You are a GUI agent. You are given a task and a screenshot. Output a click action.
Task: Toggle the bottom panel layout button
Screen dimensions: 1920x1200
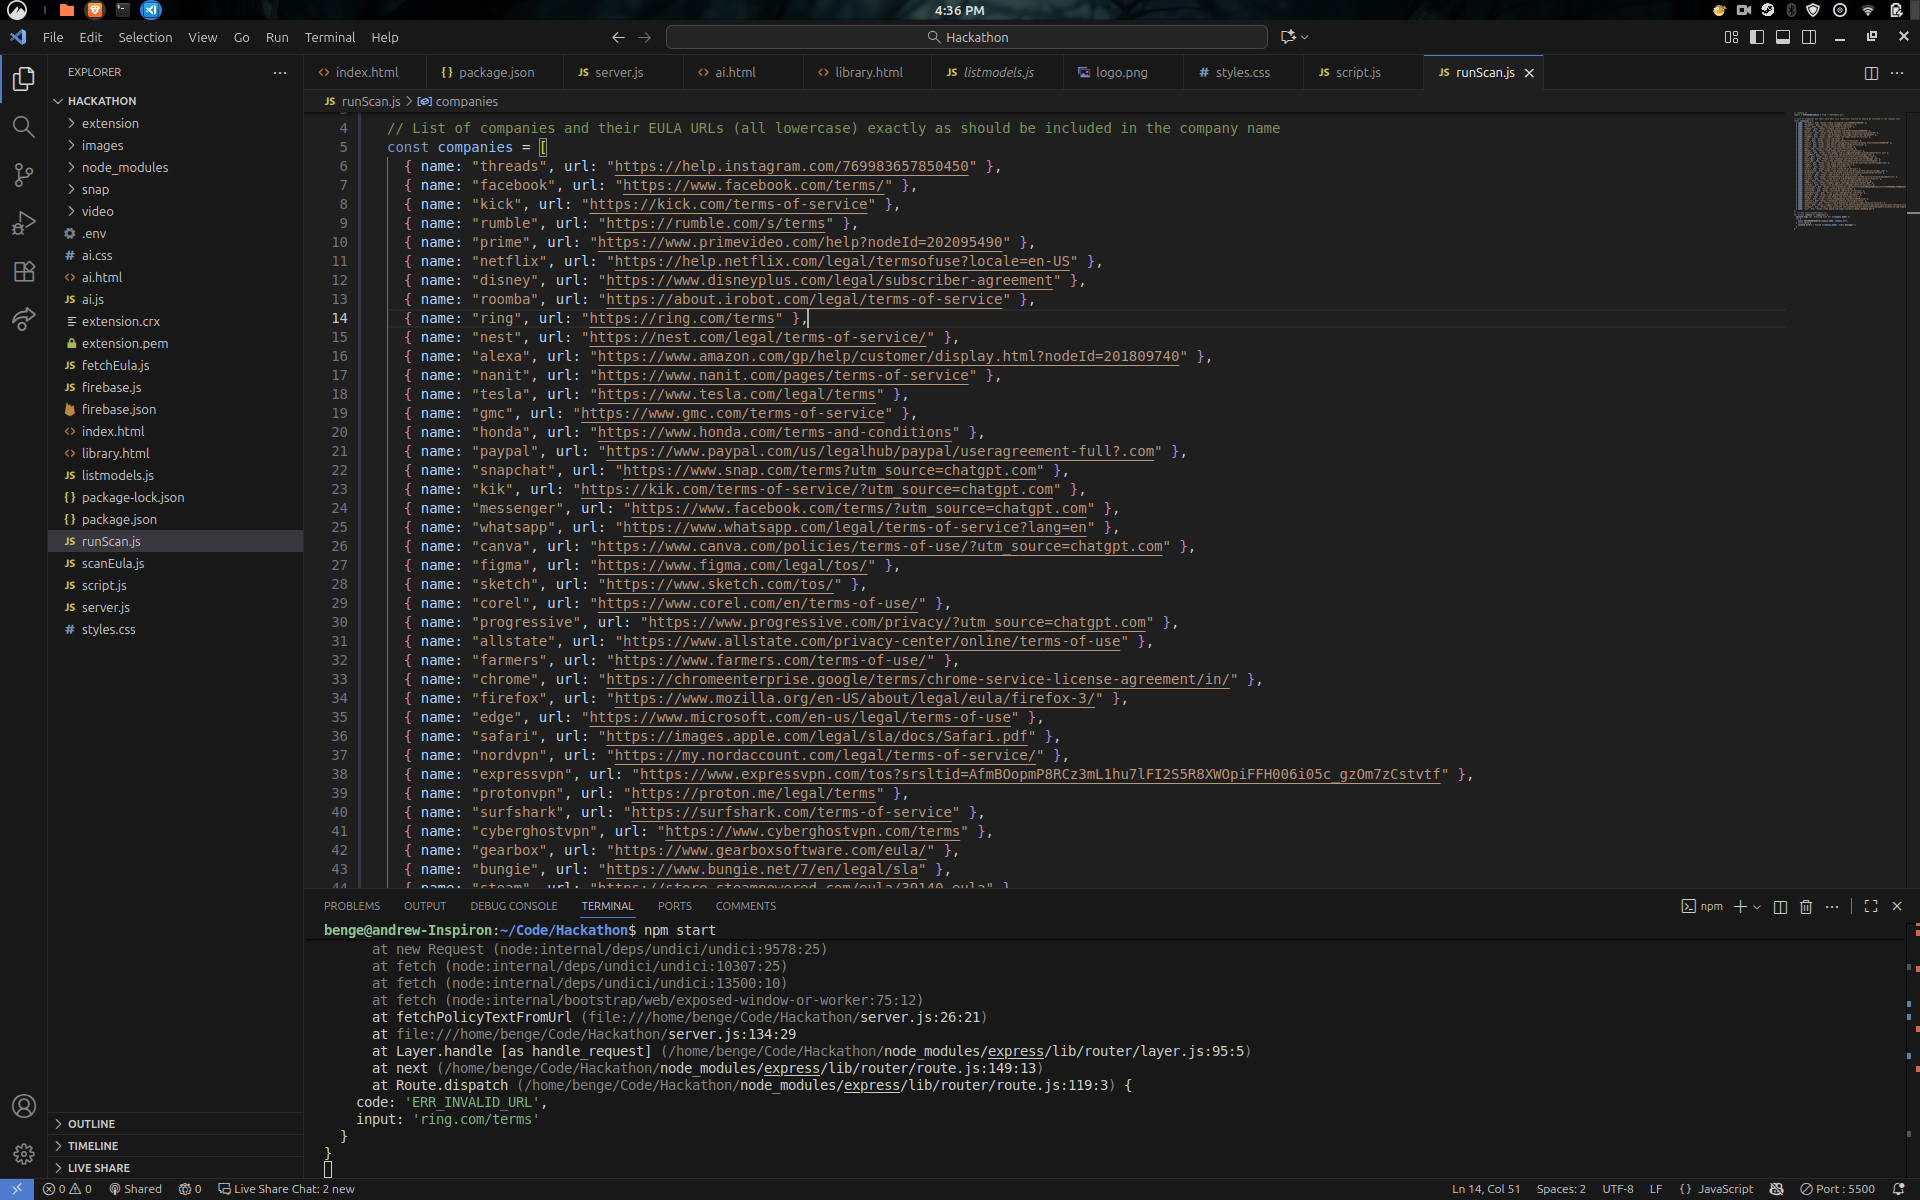coord(1783,37)
